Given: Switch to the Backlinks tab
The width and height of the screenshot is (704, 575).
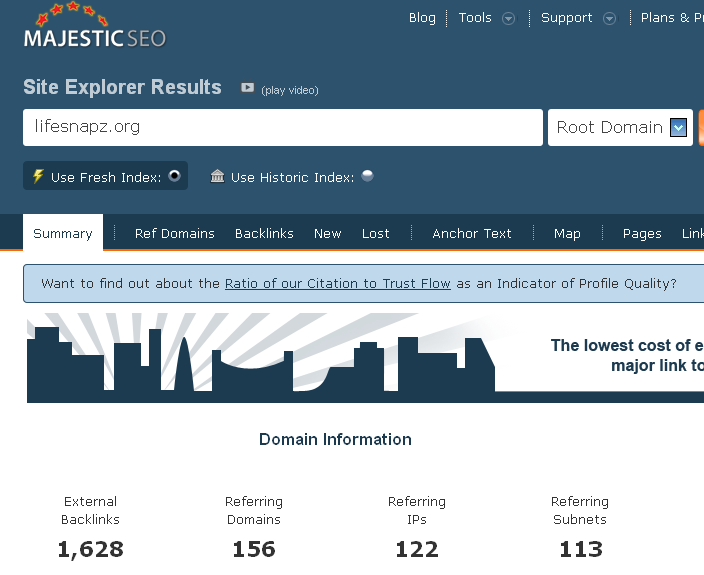Looking at the screenshot, I should 264,233.
